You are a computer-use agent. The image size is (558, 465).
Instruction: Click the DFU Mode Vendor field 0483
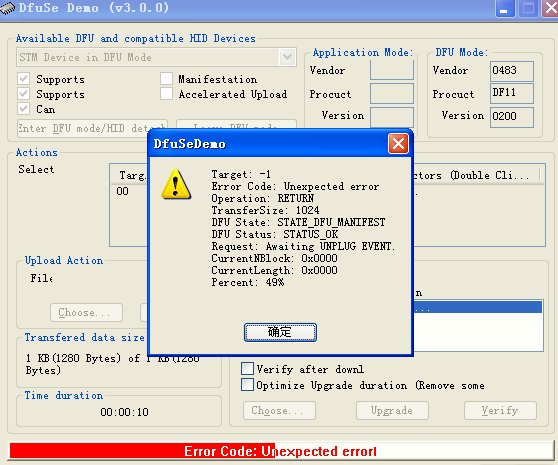pyautogui.click(x=512, y=71)
